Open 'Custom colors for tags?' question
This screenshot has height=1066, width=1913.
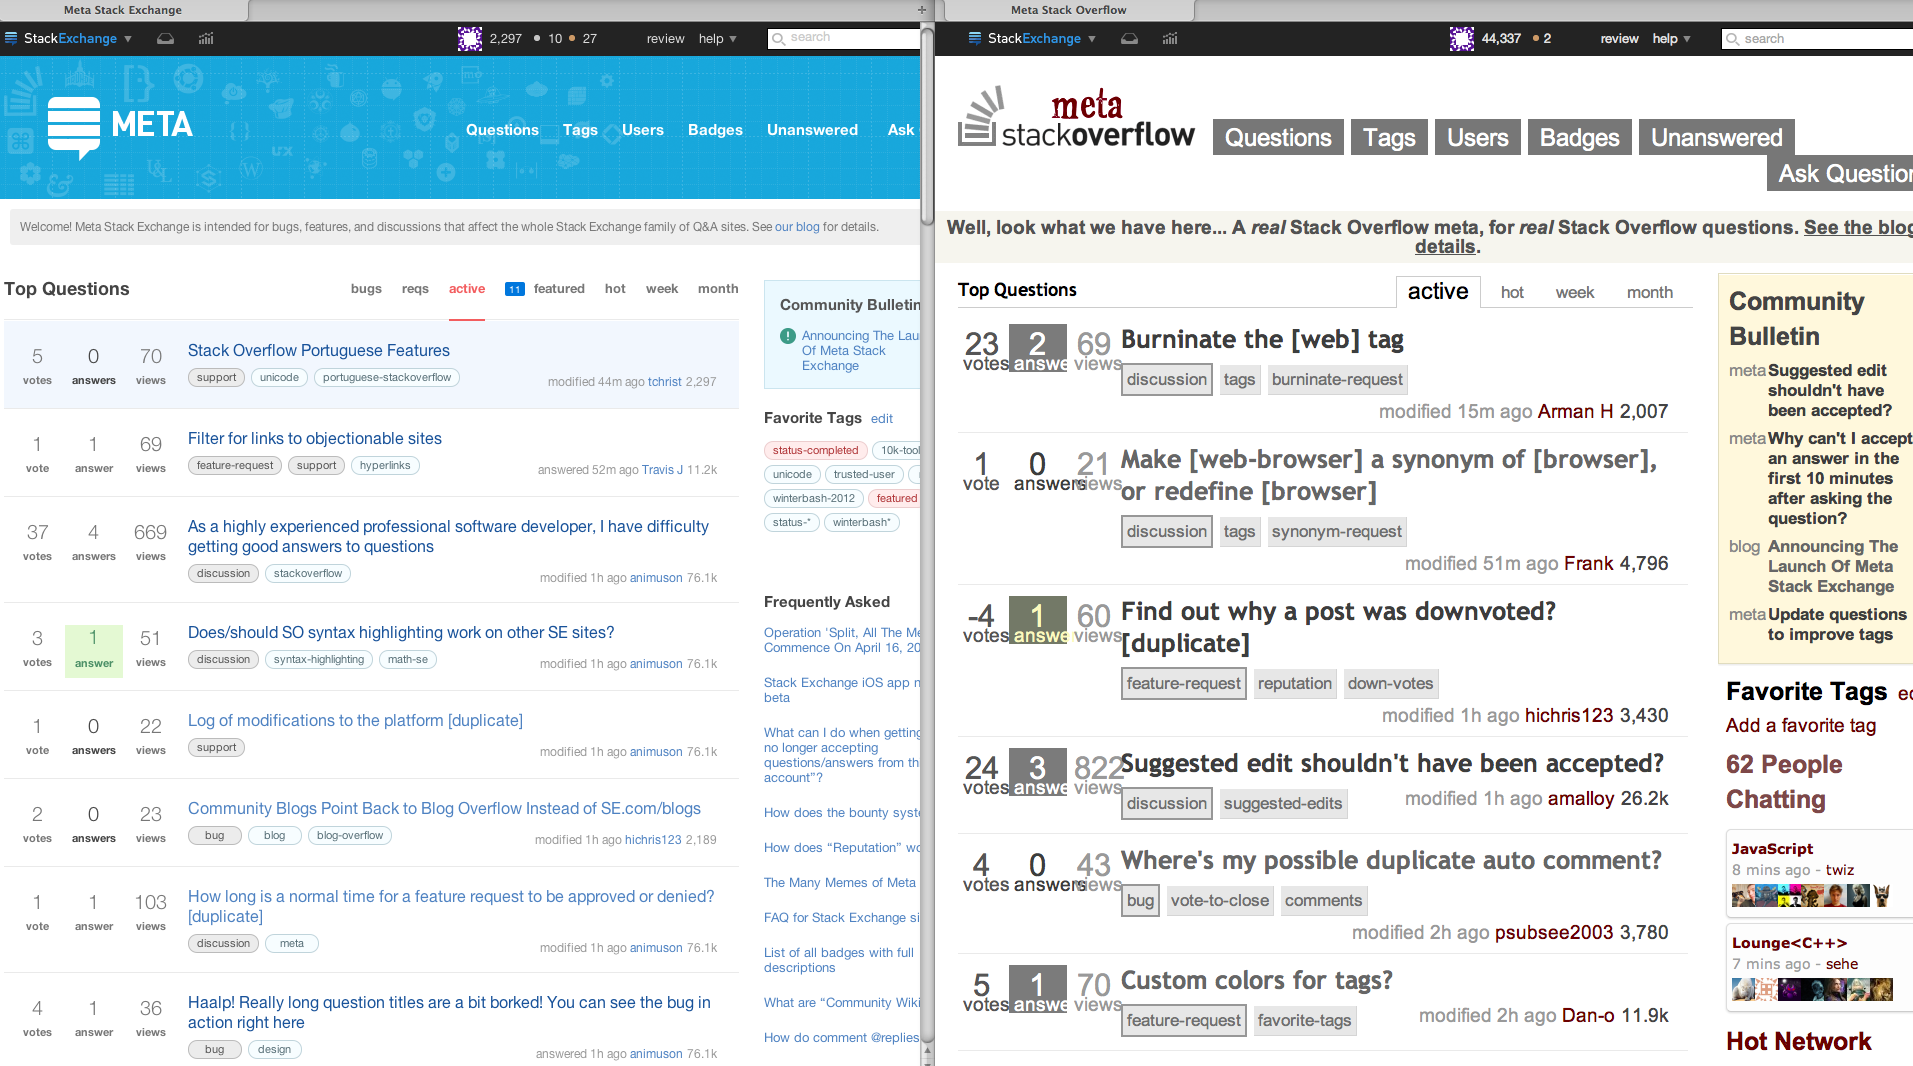[1257, 980]
